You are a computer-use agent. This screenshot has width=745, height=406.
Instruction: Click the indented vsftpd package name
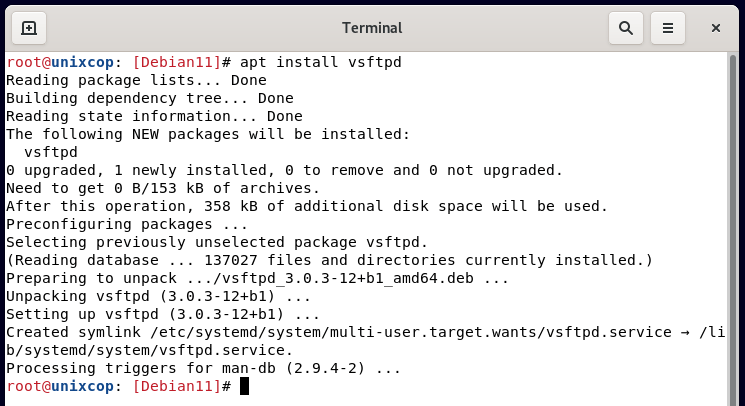click(x=51, y=152)
